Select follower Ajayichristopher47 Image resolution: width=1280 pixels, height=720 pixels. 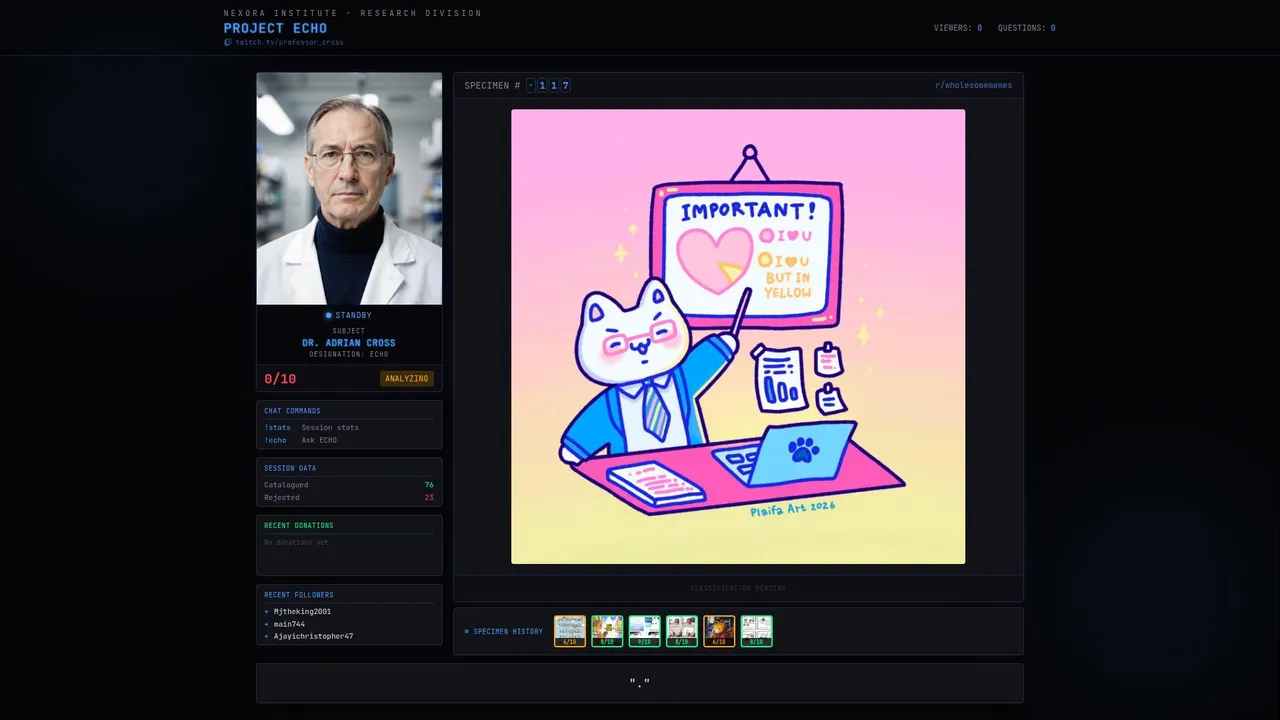click(313, 637)
